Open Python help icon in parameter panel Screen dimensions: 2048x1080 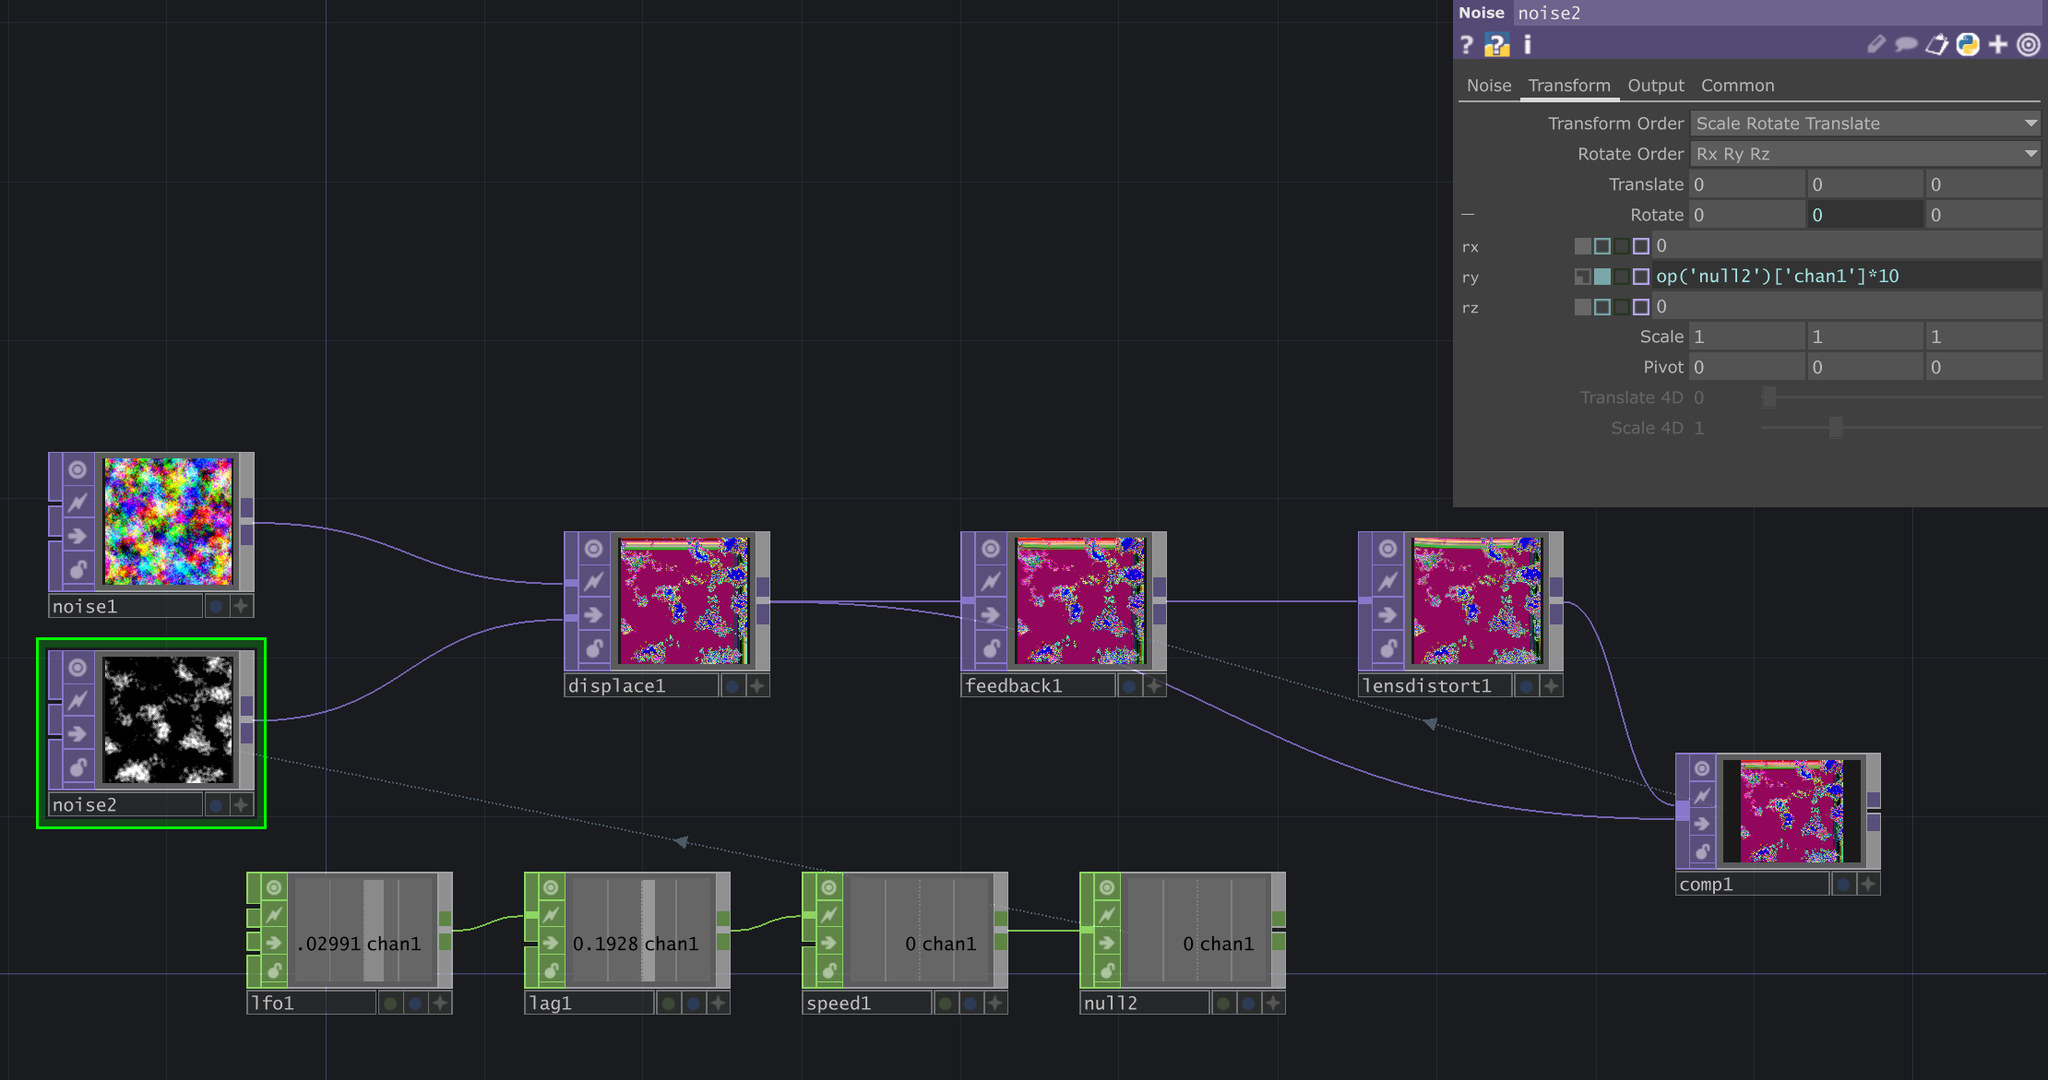[1496, 45]
